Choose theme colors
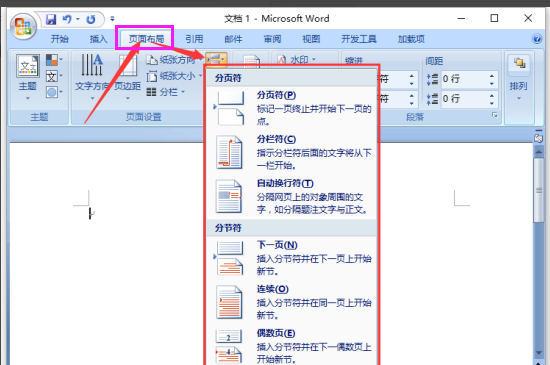 point(54,60)
